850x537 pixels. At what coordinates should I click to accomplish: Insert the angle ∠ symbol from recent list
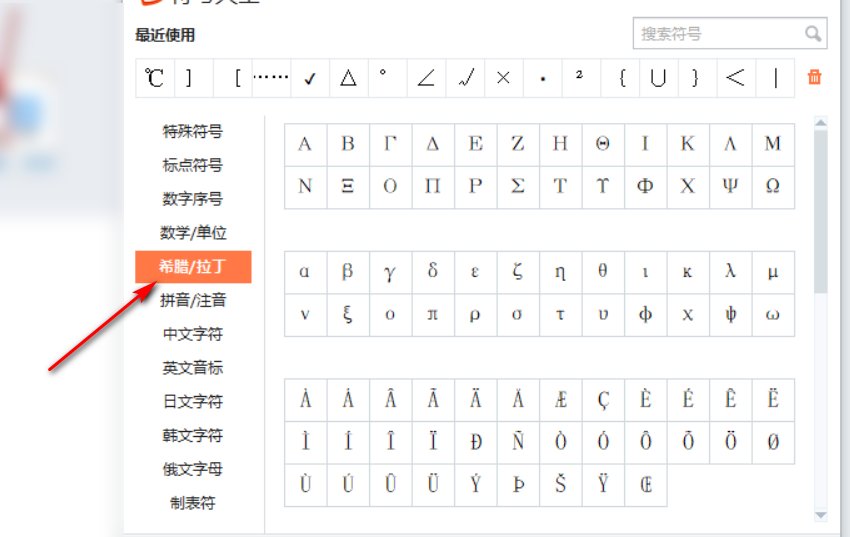(x=426, y=78)
